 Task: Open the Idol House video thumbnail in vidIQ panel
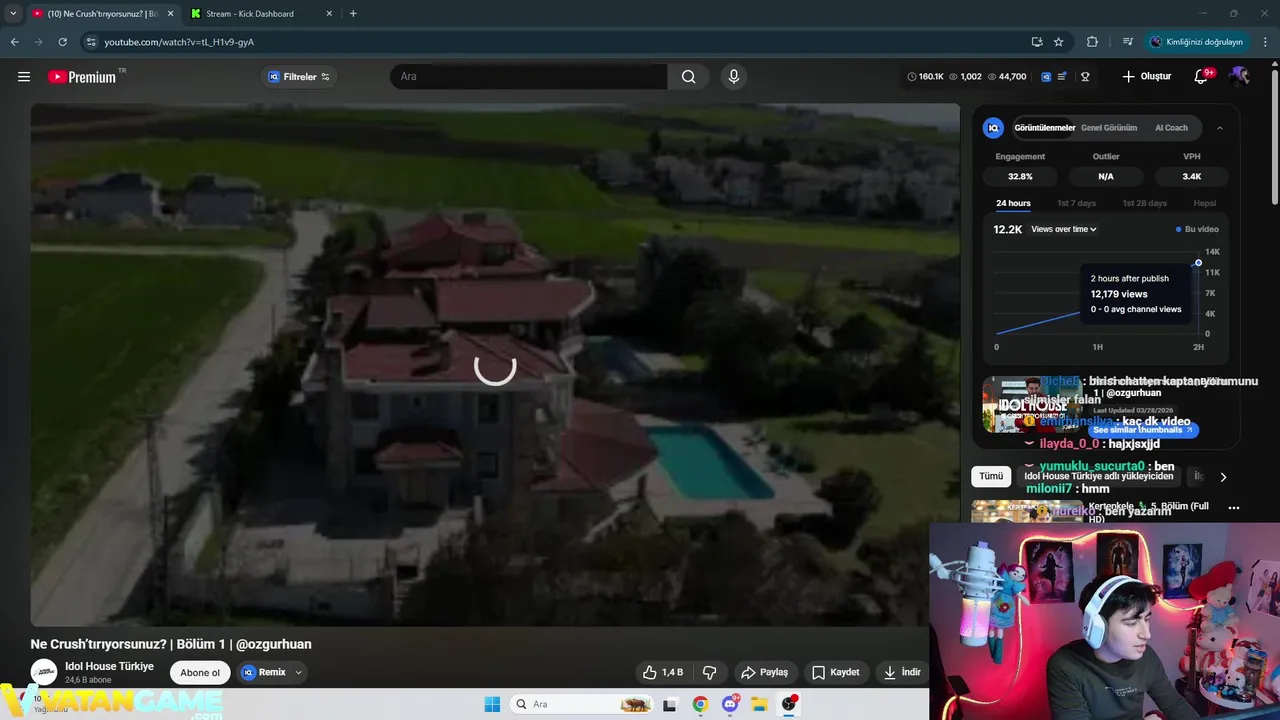1032,405
